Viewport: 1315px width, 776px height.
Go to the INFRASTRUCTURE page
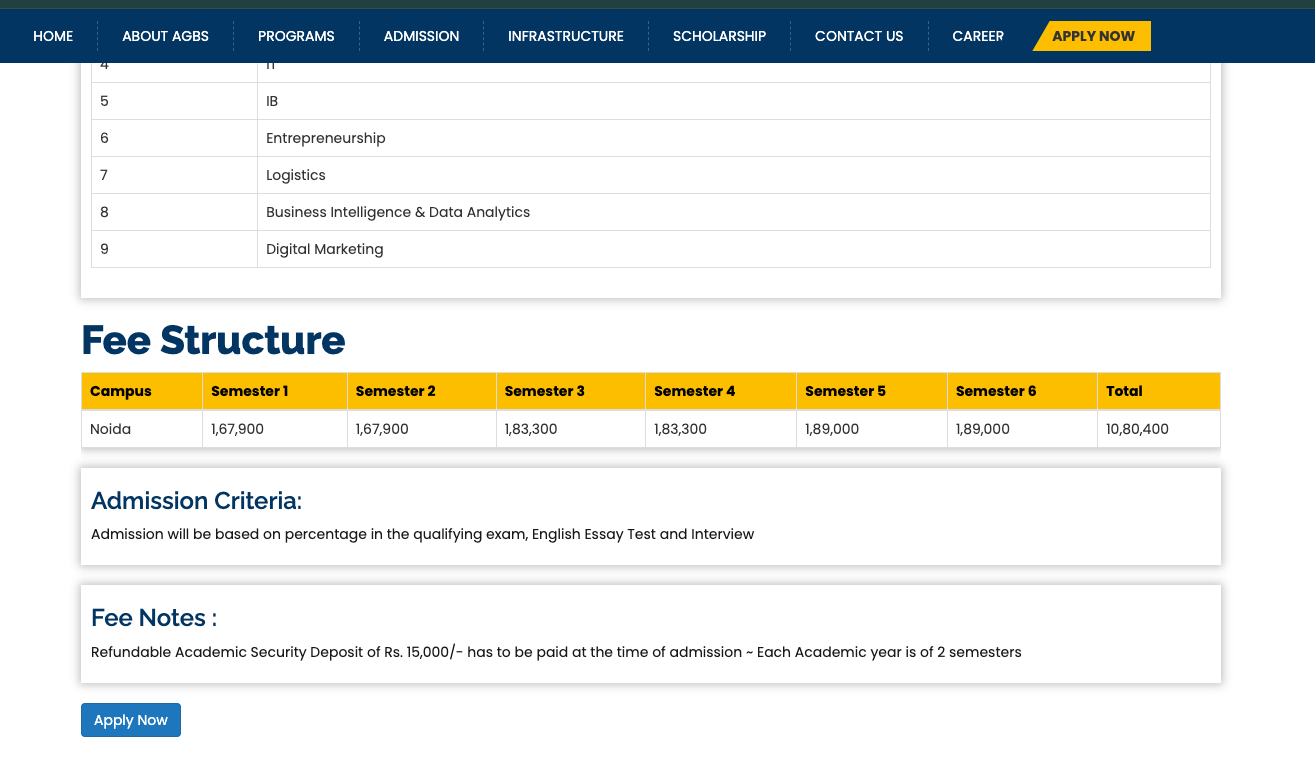pos(565,36)
